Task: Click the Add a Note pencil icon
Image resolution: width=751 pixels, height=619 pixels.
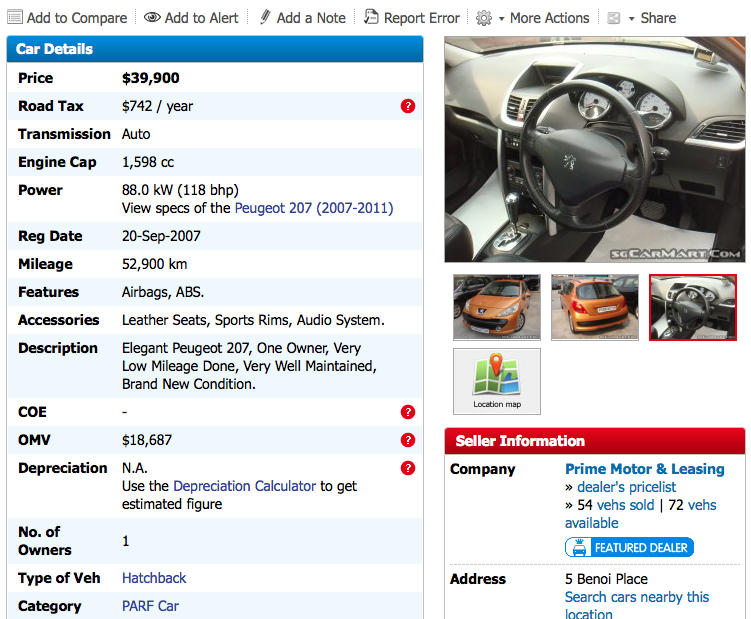Action: tap(265, 17)
